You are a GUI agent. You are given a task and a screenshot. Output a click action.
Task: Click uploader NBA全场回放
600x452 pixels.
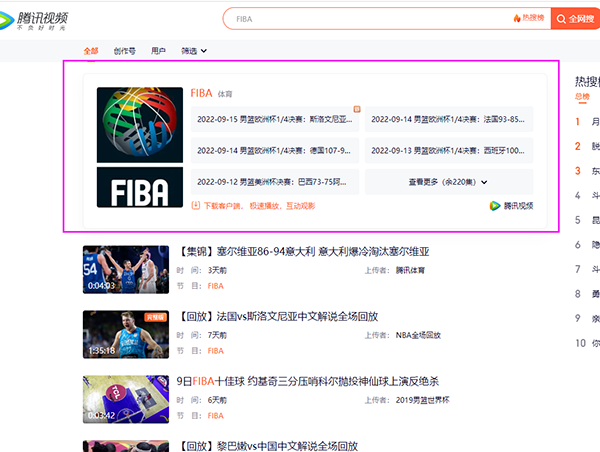pos(418,335)
